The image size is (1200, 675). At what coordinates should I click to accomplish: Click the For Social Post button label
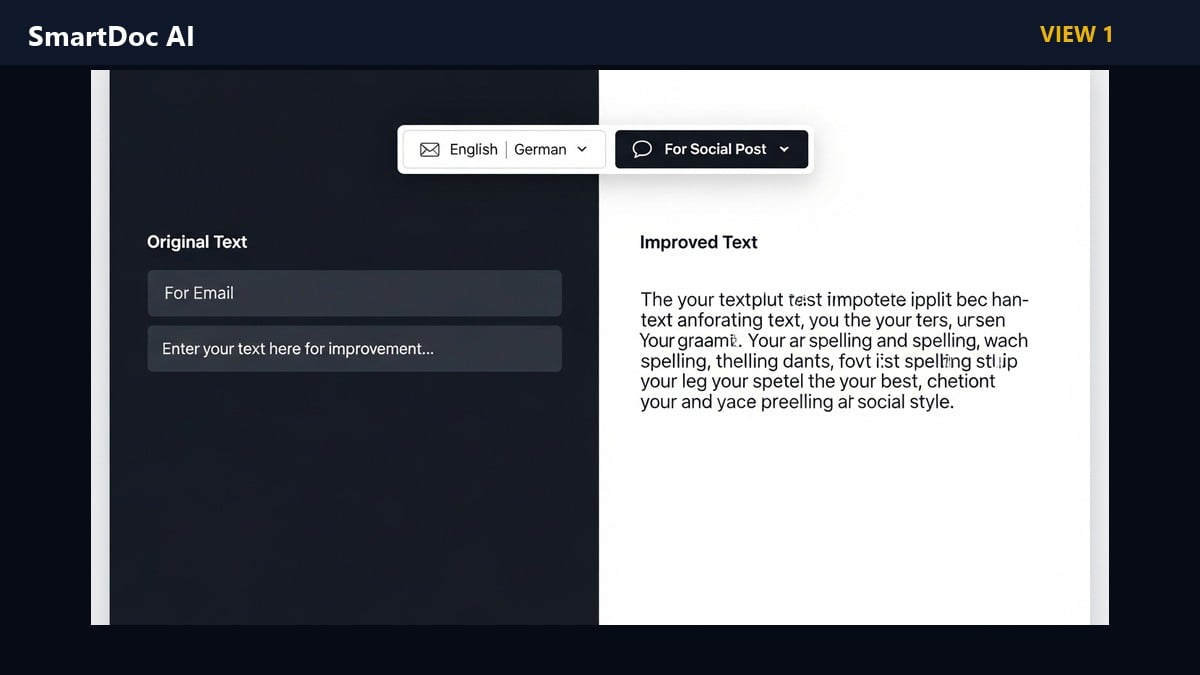tap(715, 149)
